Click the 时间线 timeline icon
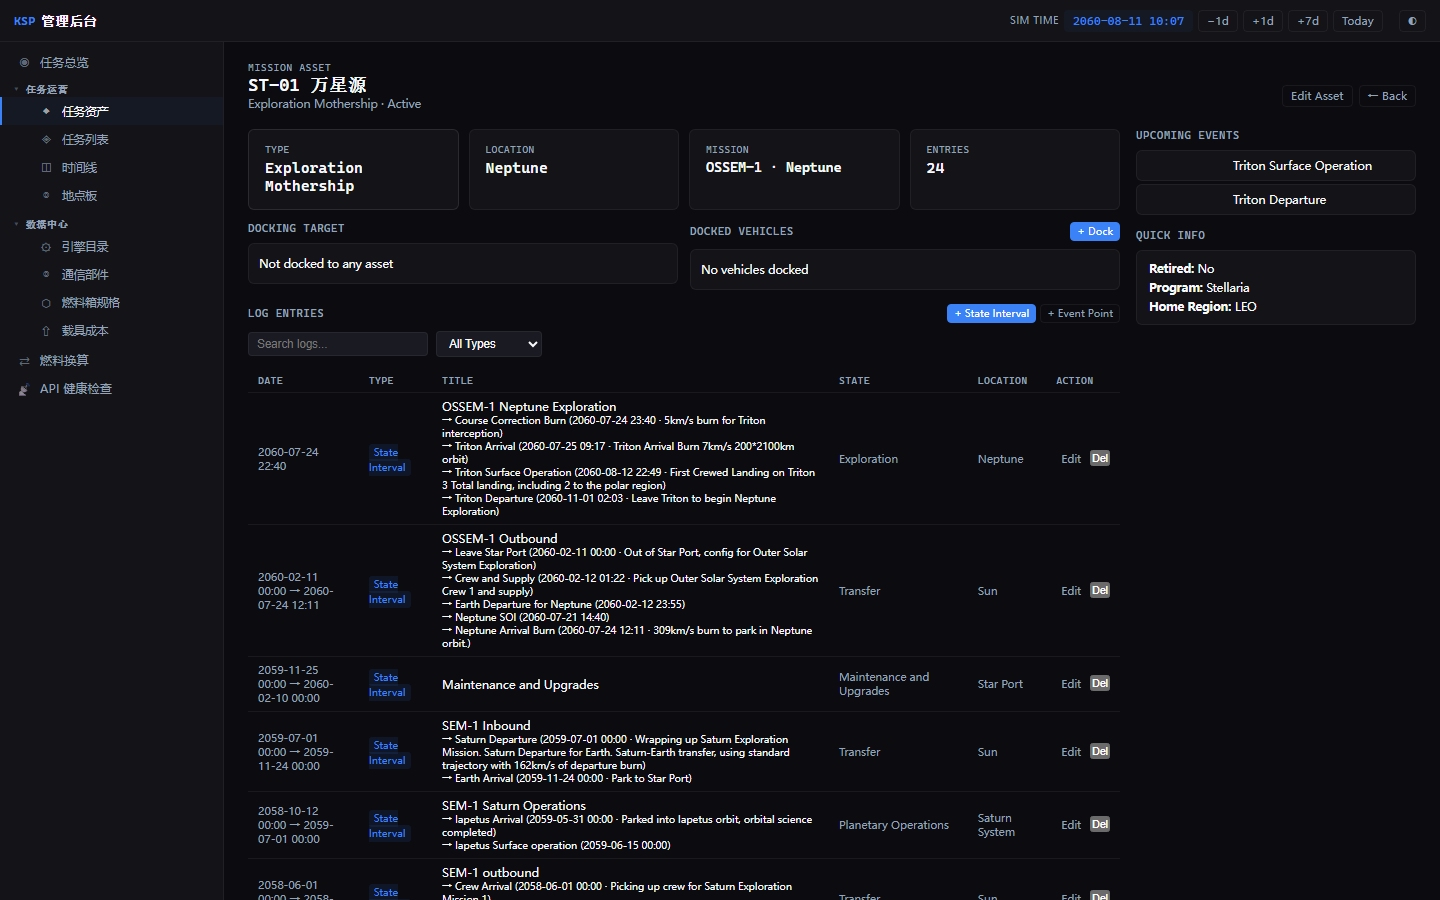The width and height of the screenshot is (1440, 900). (46, 167)
